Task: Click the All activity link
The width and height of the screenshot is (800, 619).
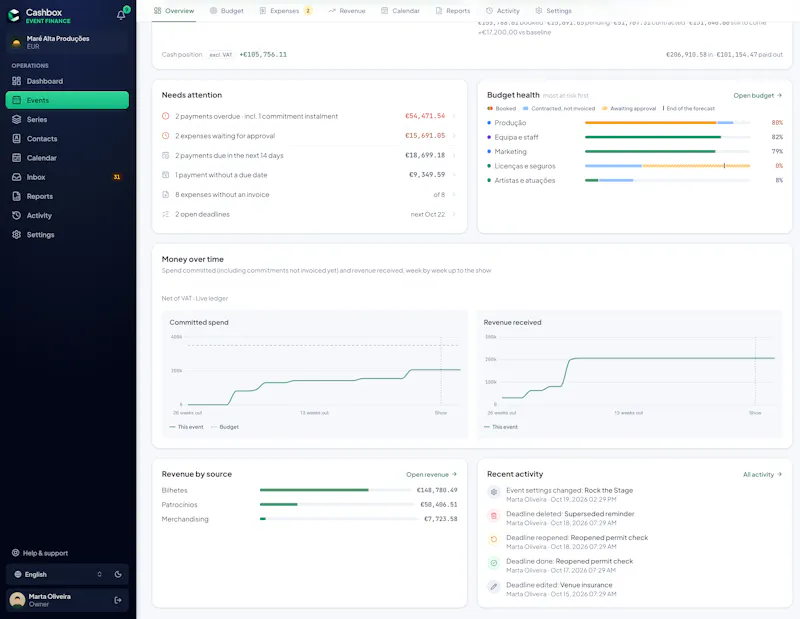Action: pos(762,475)
